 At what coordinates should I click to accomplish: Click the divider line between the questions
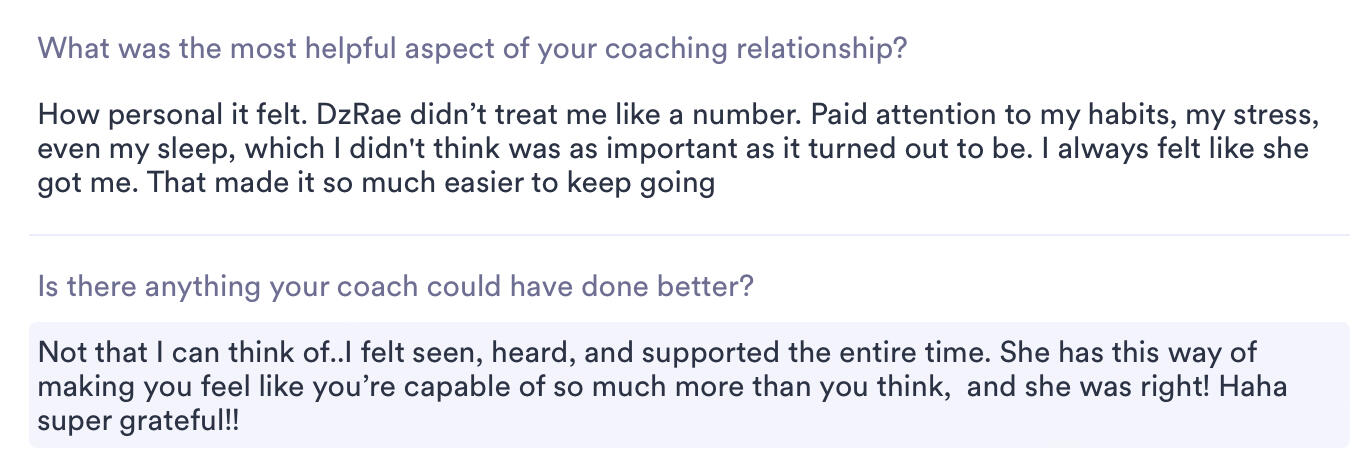[x=689, y=235]
